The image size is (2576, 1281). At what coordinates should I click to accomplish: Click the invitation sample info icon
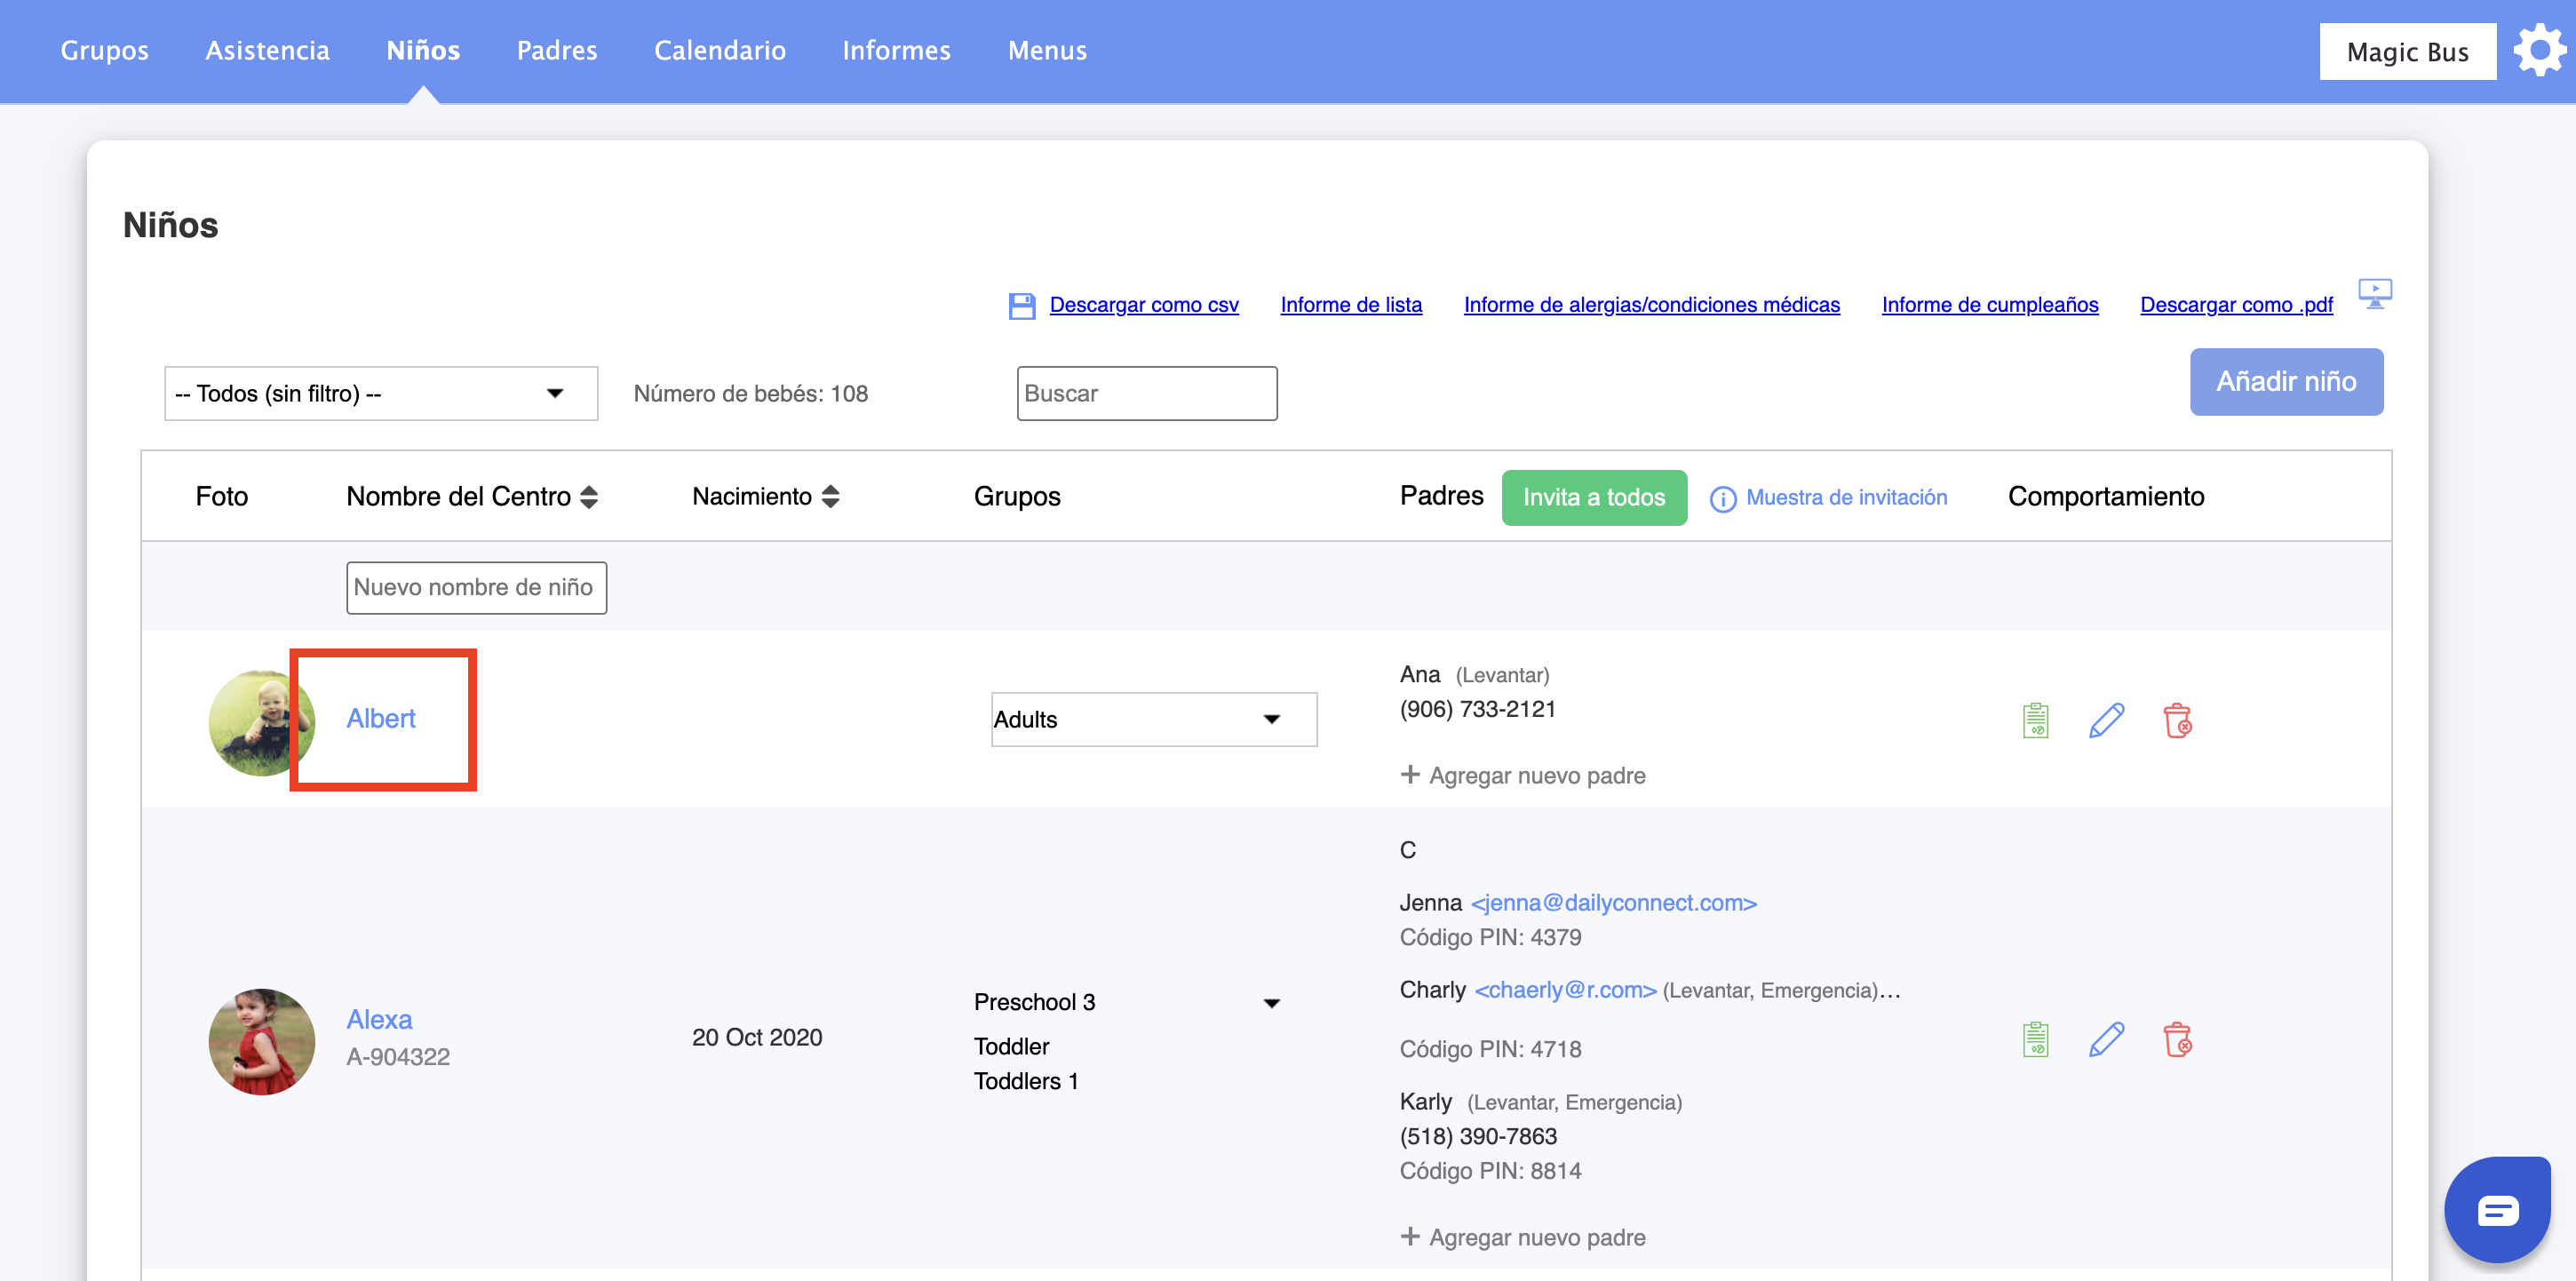(1722, 498)
